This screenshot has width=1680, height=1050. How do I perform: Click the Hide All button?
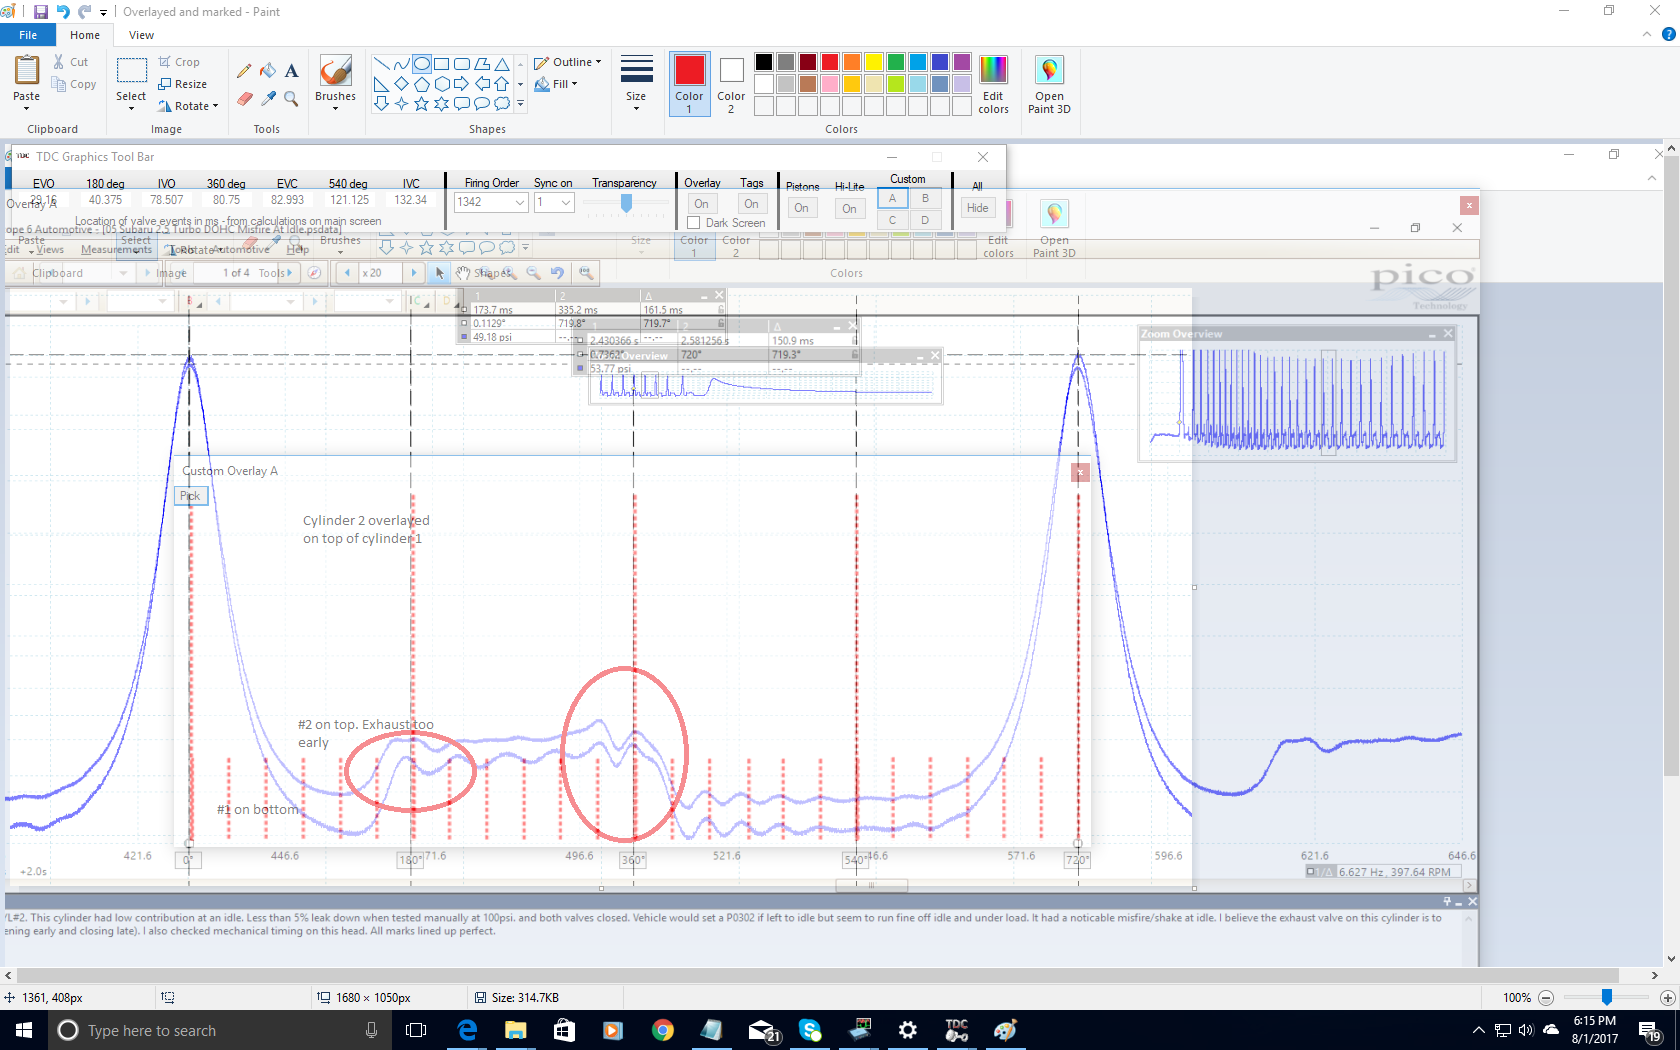977,208
